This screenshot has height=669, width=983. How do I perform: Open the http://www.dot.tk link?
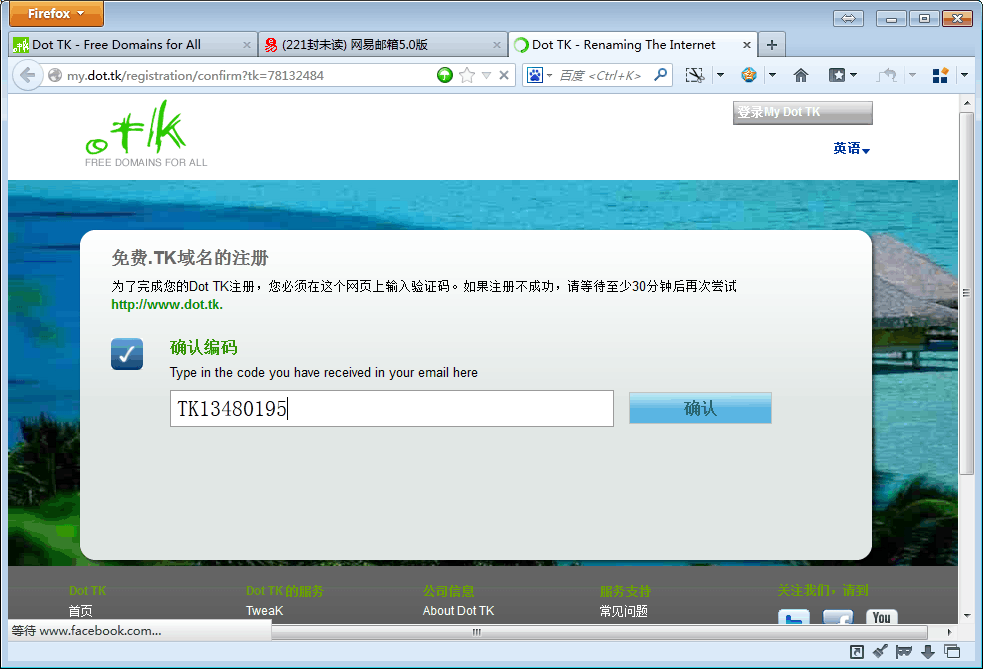[x=166, y=305]
